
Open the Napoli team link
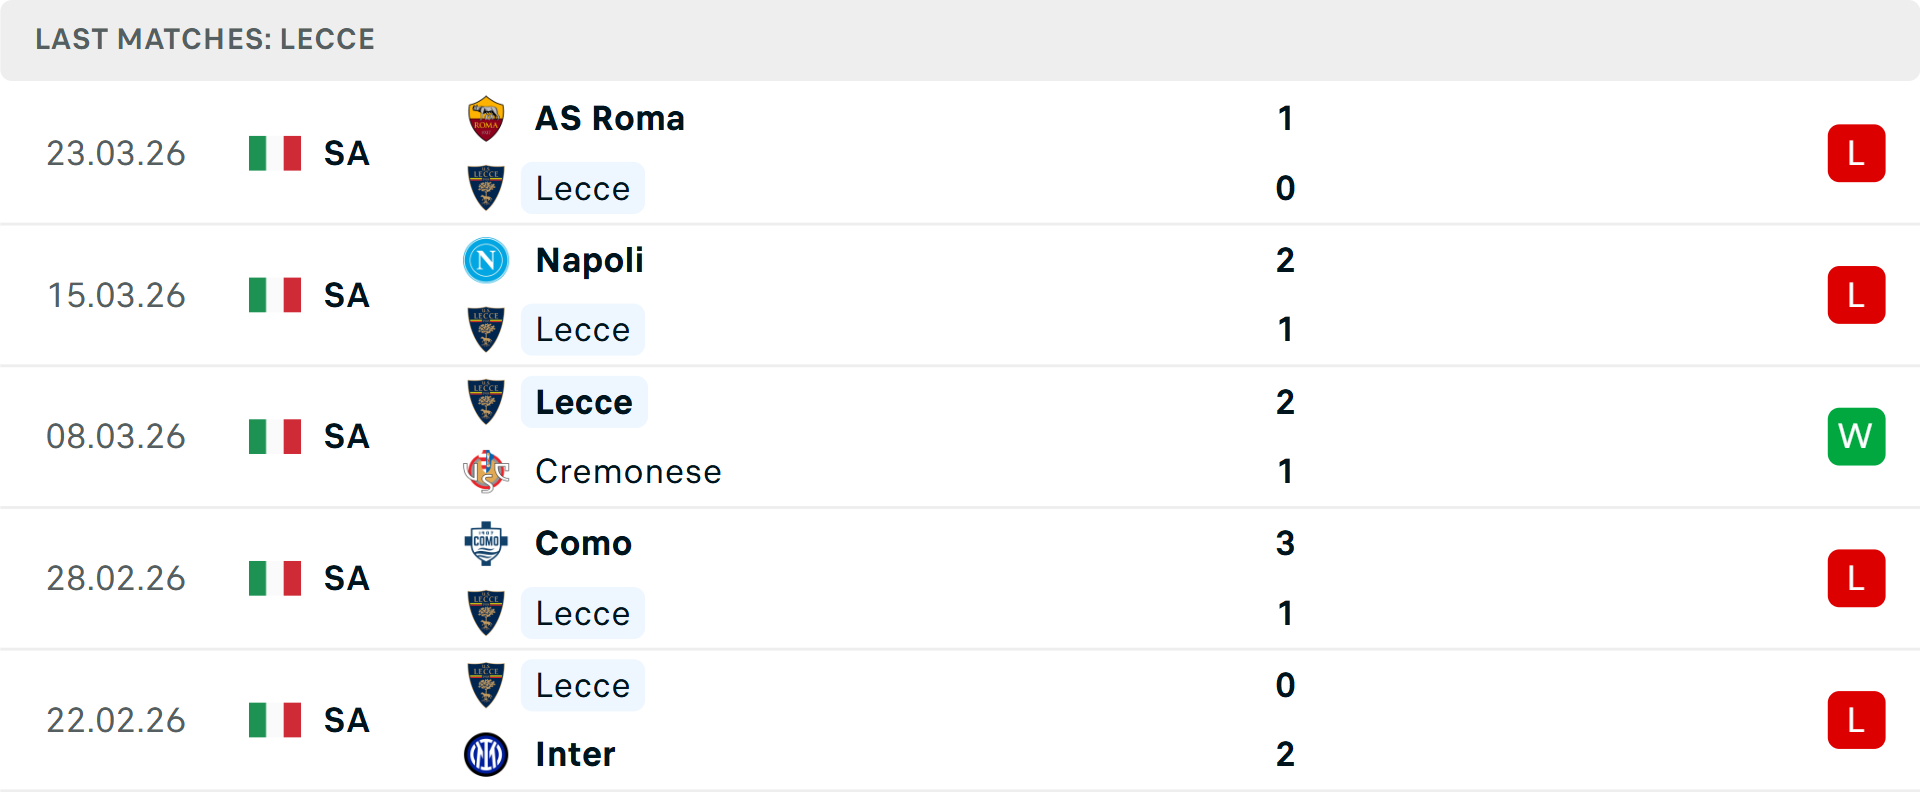pyautogui.click(x=589, y=261)
